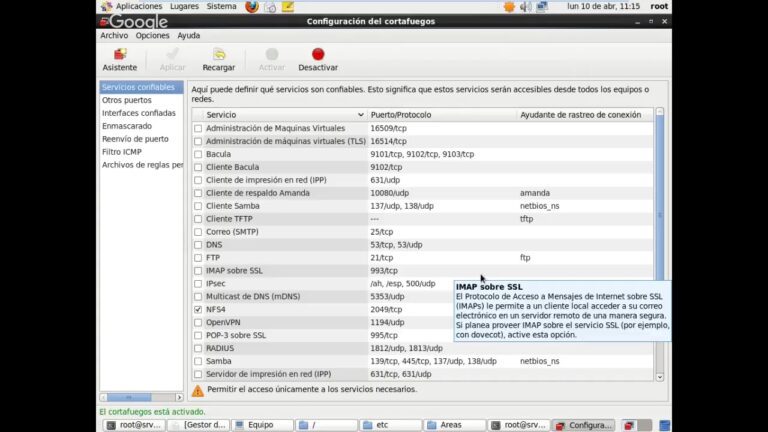Click Ayudante de rastreo de conexión header

click(585, 115)
